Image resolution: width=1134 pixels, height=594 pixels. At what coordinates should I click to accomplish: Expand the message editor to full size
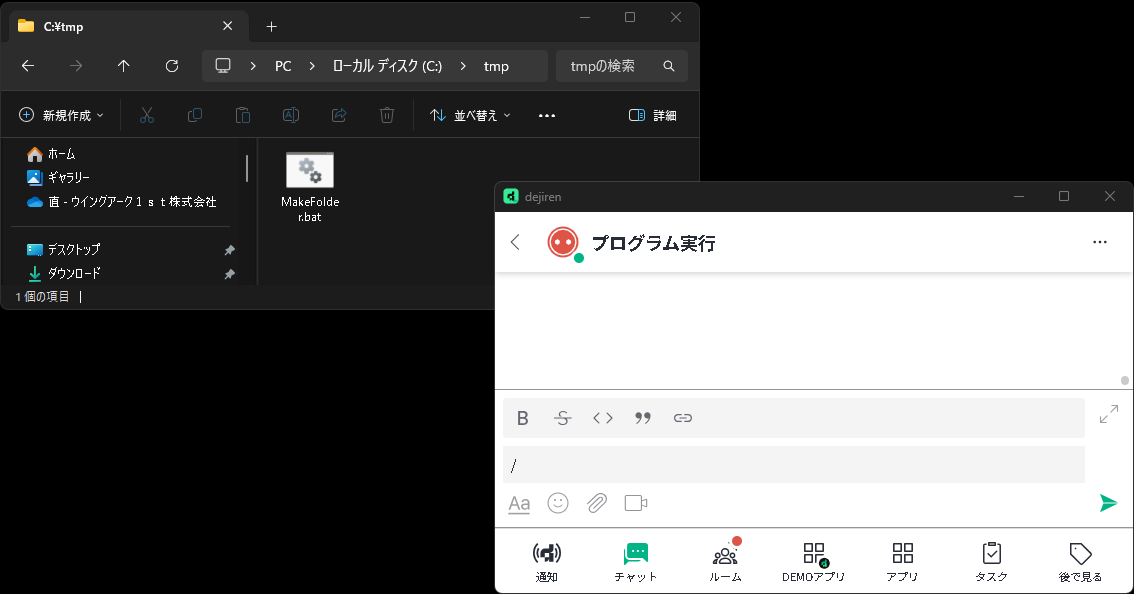click(x=1108, y=414)
